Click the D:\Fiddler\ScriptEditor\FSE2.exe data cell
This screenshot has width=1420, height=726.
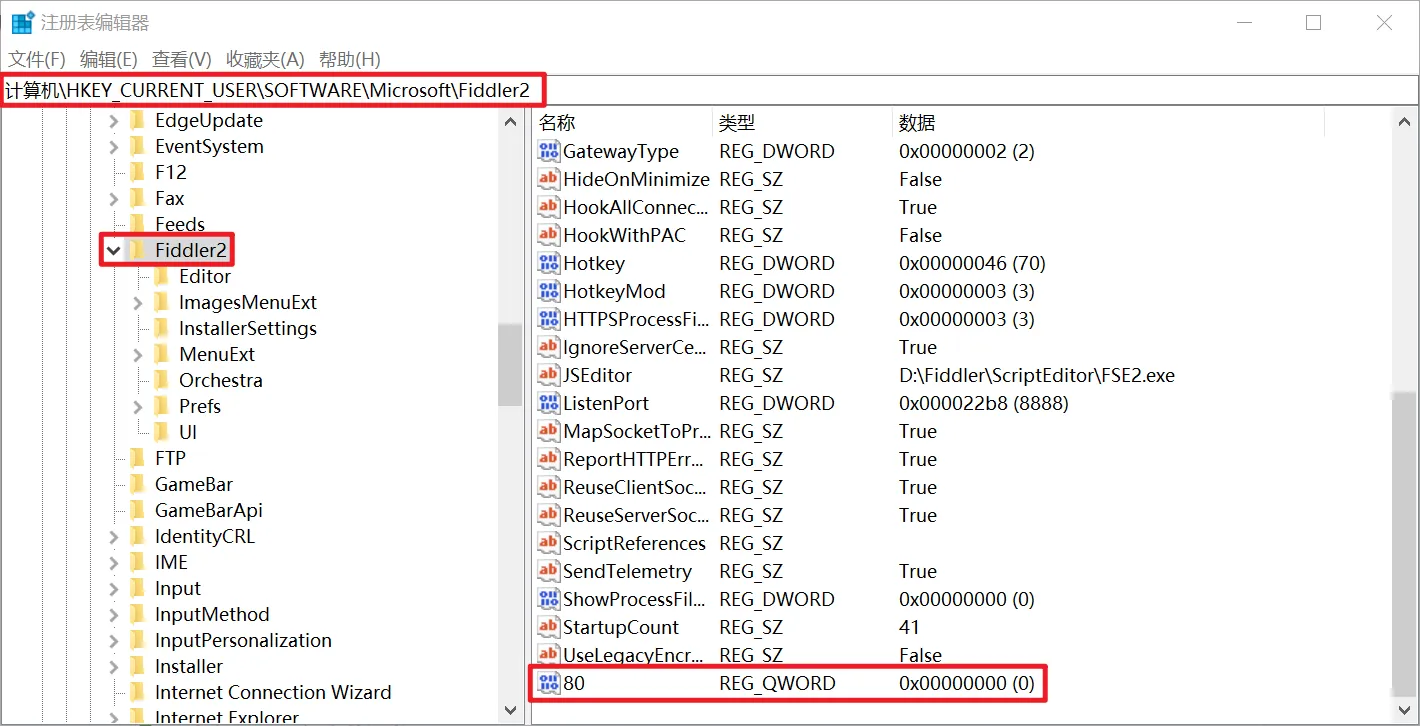point(1037,375)
